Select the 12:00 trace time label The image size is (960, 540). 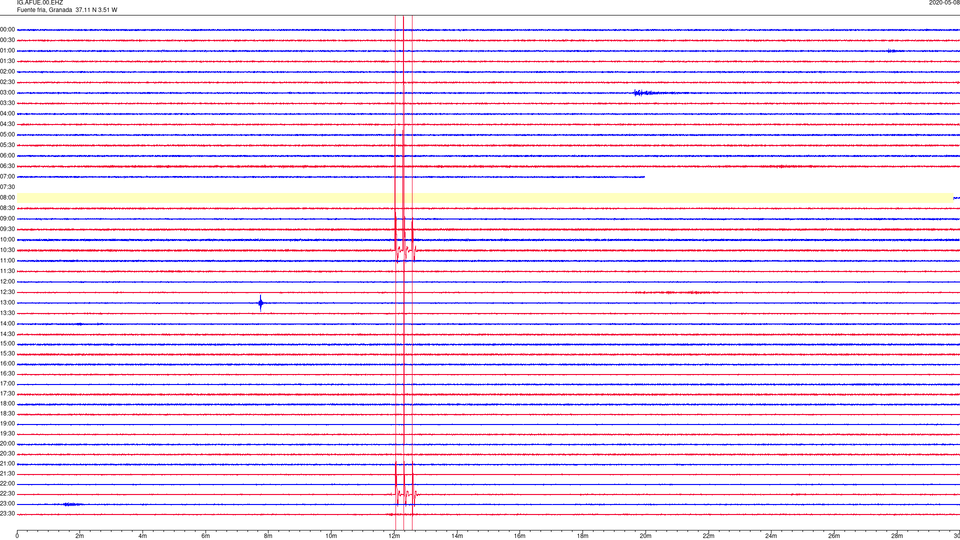(7, 282)
